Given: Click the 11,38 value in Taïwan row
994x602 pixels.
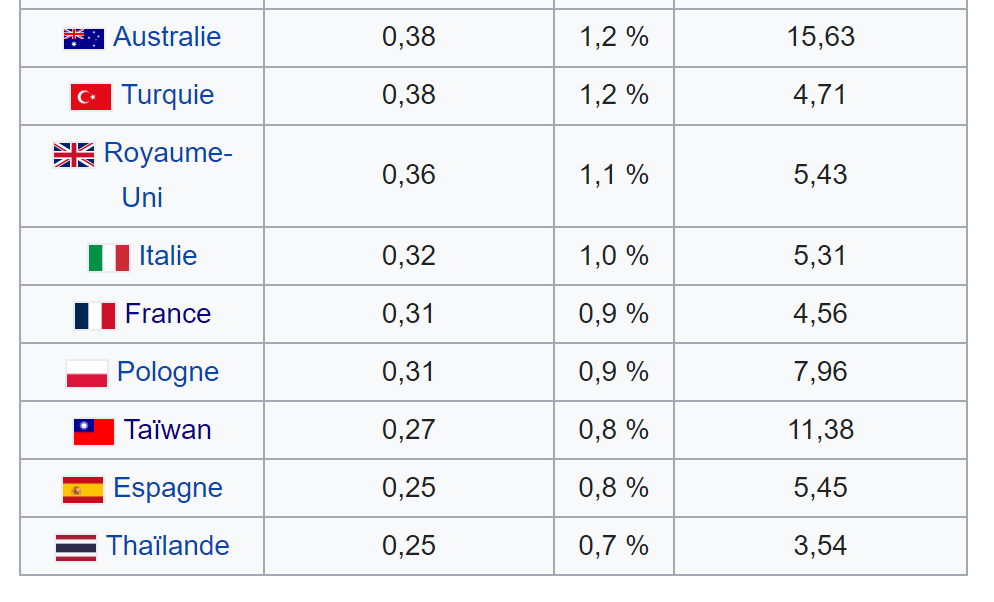Looking at the screenshot, I should pos(820,430).
